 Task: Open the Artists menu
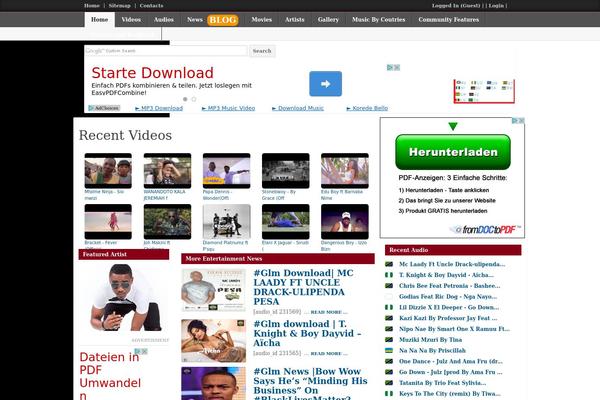pyautogui.click(x=295, y=20)
